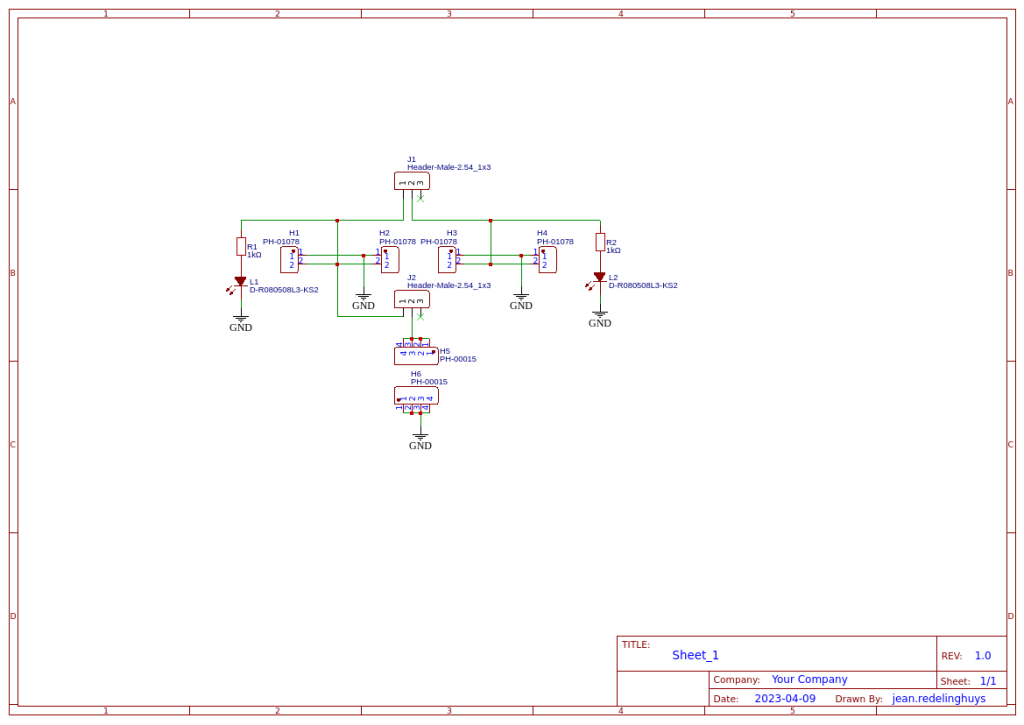Click the sheet number 1/1

(x=988, y=681)
